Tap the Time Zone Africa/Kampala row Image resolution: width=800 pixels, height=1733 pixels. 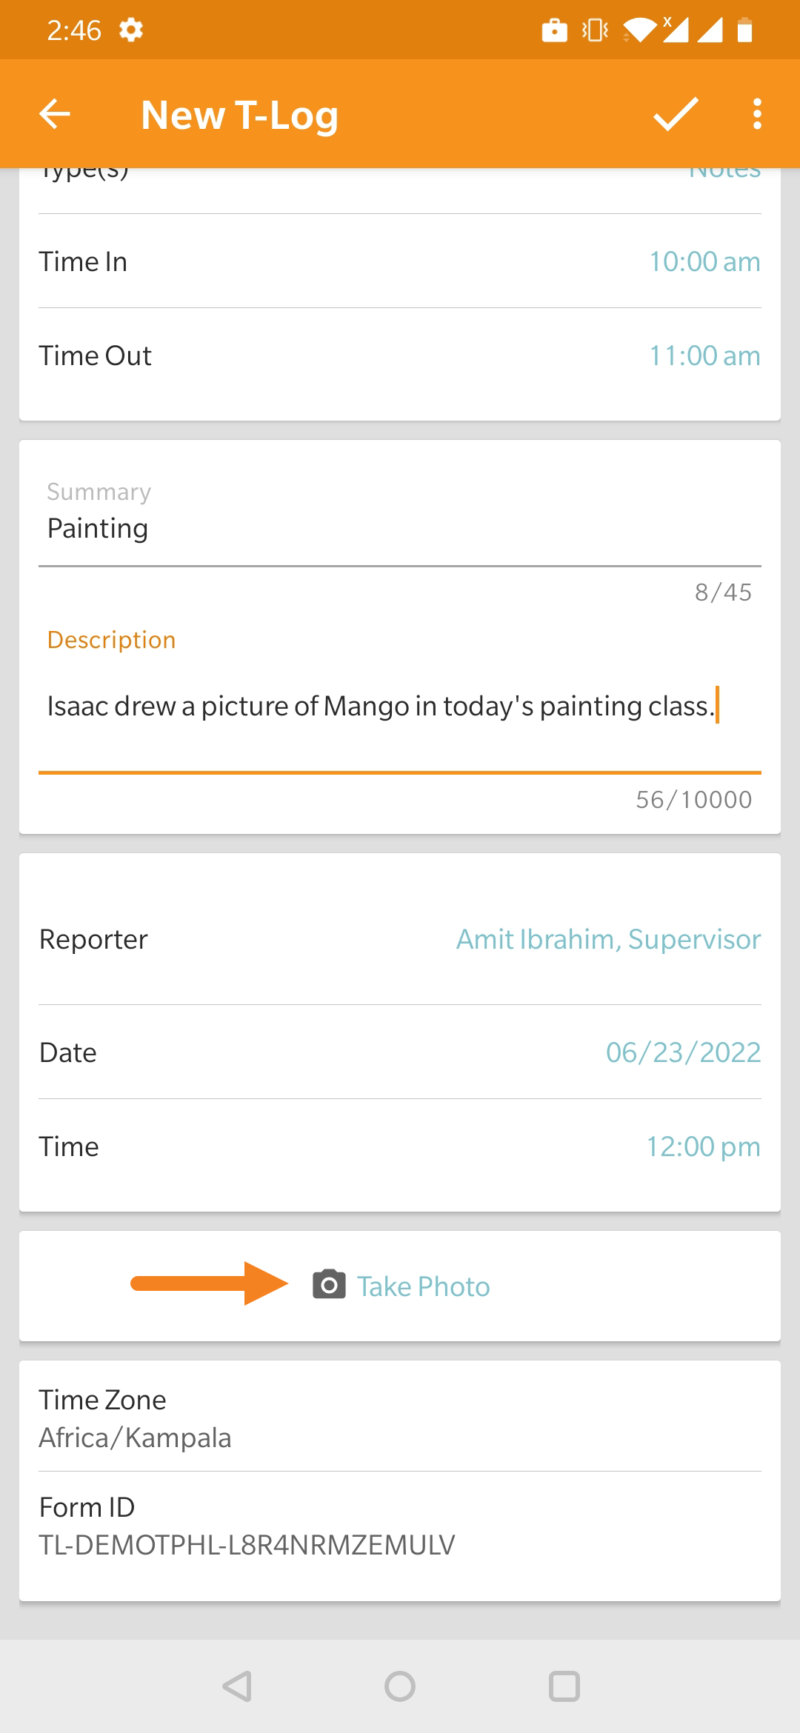[x=398, y=1418]
